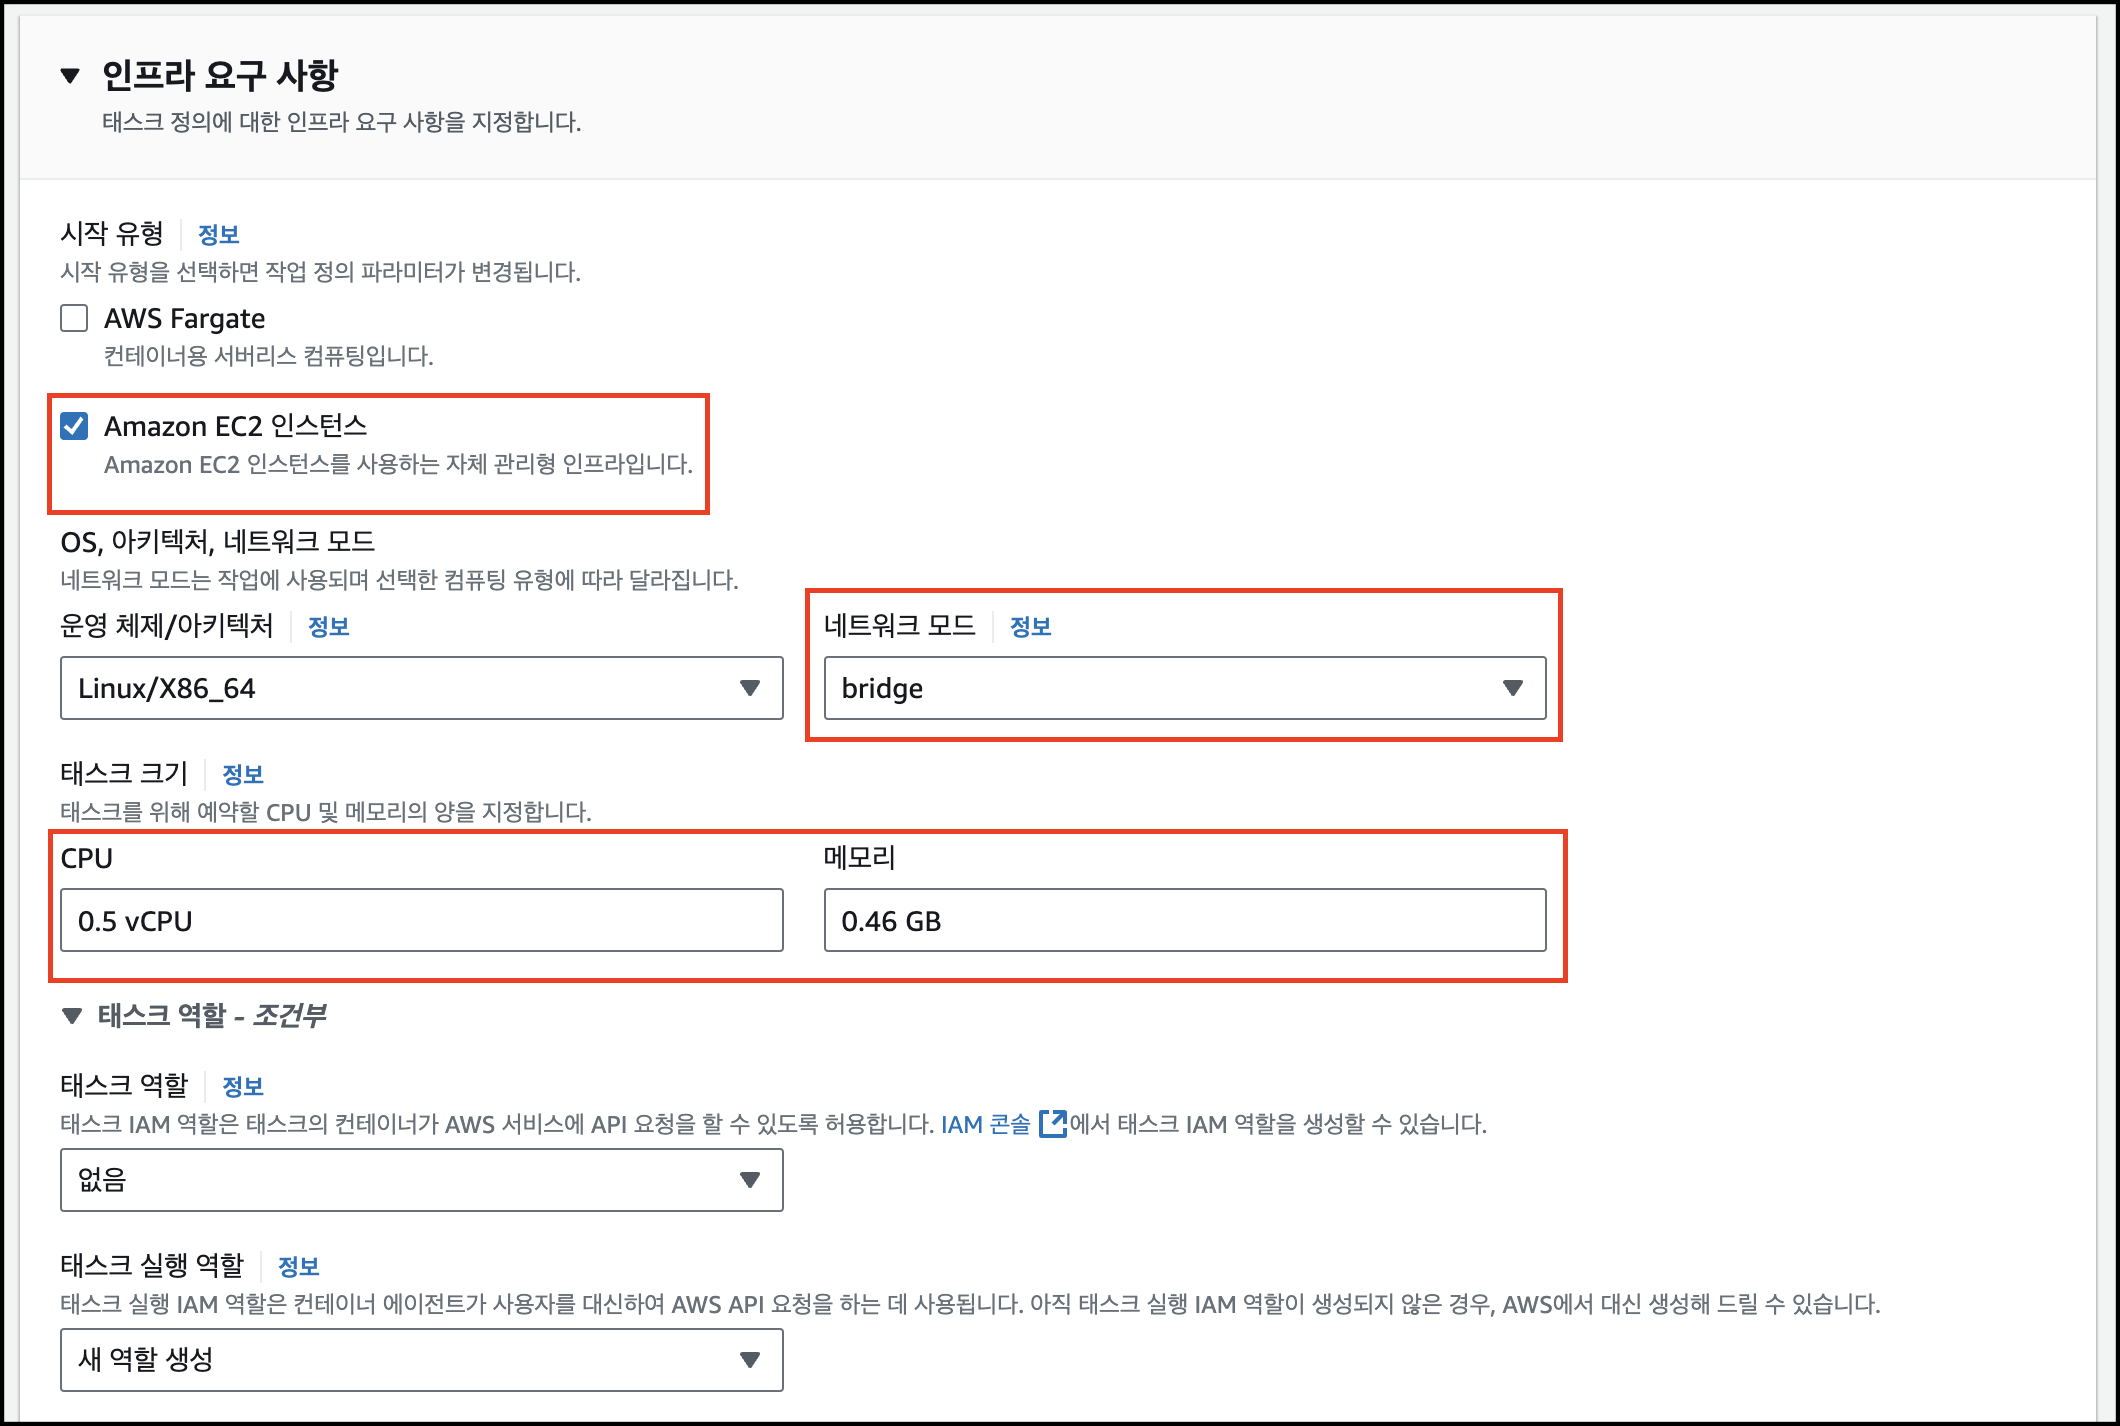Open 정보 link next to 운영 체제/아키텍처
The width and height of the screenshot is (2120, 1426).
tap(328, 626)
